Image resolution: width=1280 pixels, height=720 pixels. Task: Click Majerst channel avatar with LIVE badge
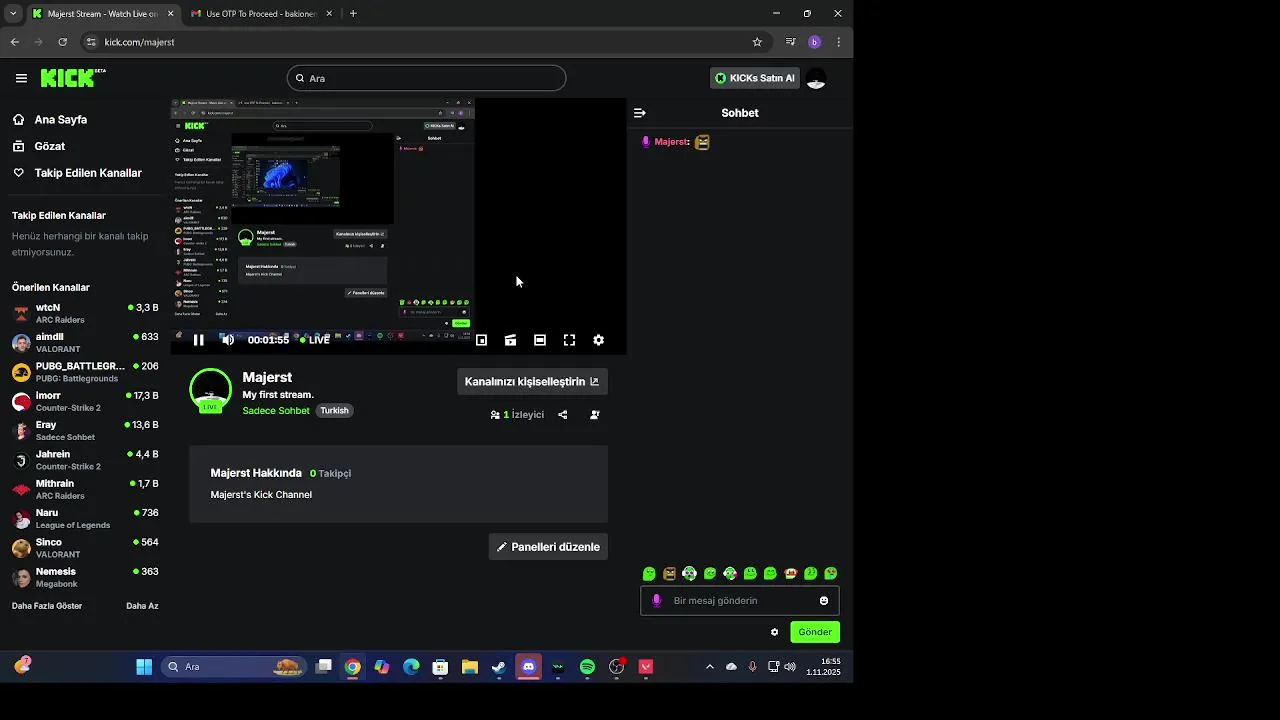tap(210, 390)
